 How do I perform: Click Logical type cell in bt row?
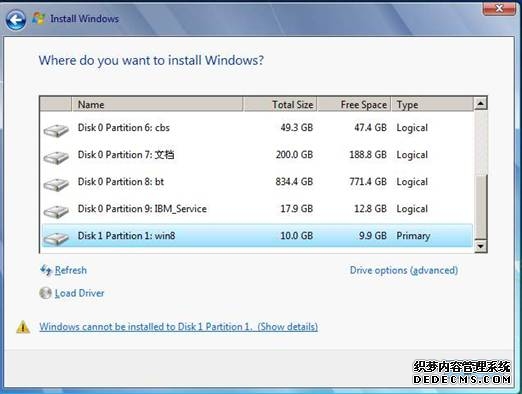pos(412,182)
